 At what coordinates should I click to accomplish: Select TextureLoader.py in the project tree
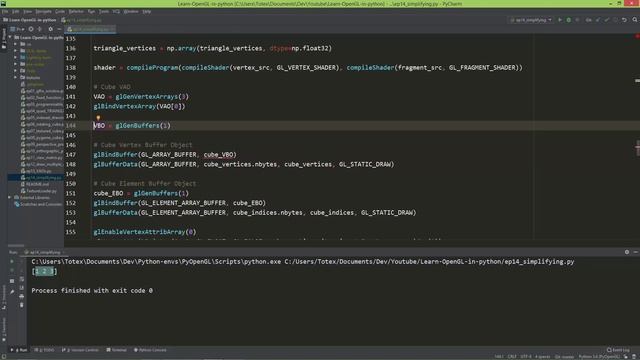tap(38, 191)
